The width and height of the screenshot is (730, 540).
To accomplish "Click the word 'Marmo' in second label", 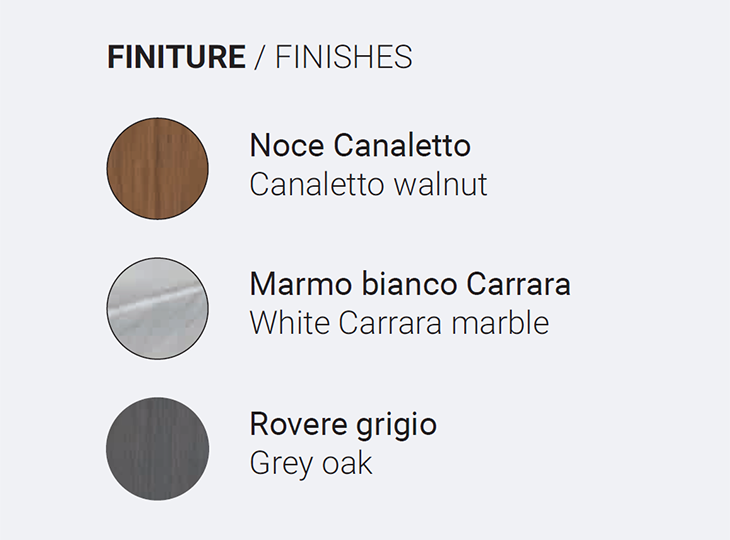I will 301,284.
